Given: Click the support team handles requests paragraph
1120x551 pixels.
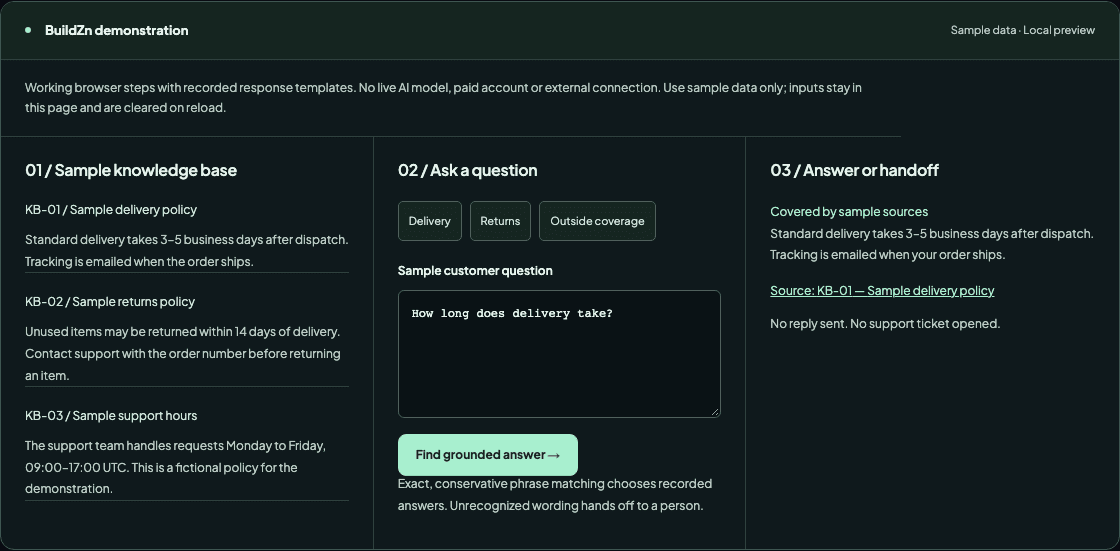Looking at the screenshot, I should pos(176,467).
